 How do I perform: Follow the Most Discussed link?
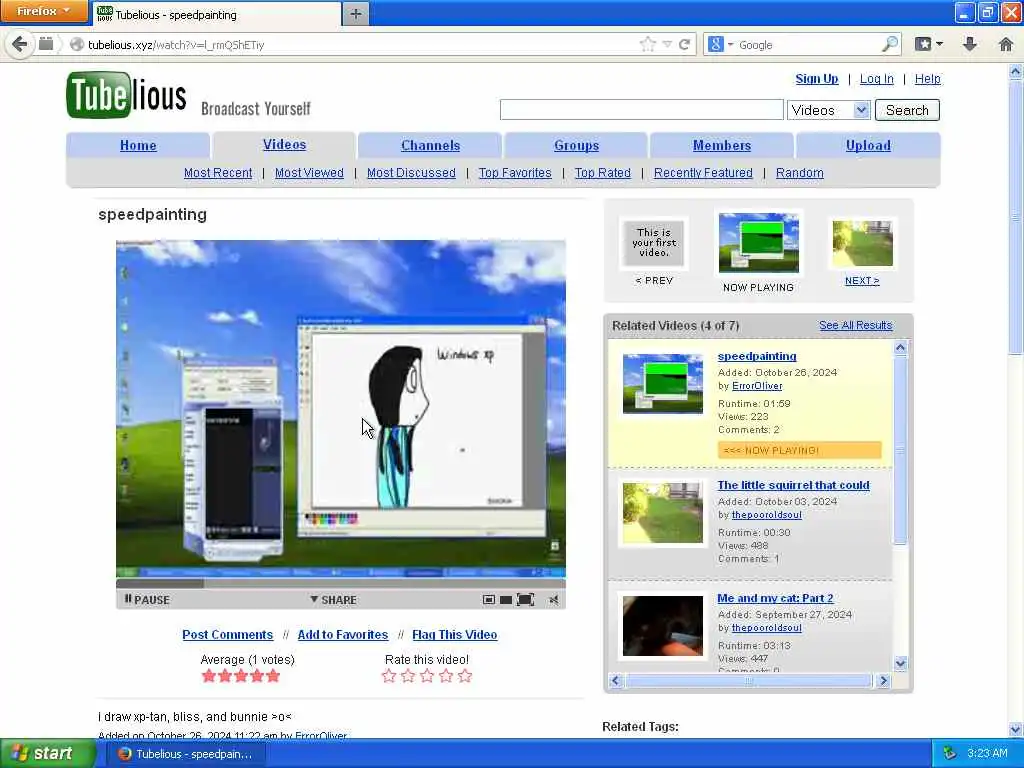coord(411,172)
